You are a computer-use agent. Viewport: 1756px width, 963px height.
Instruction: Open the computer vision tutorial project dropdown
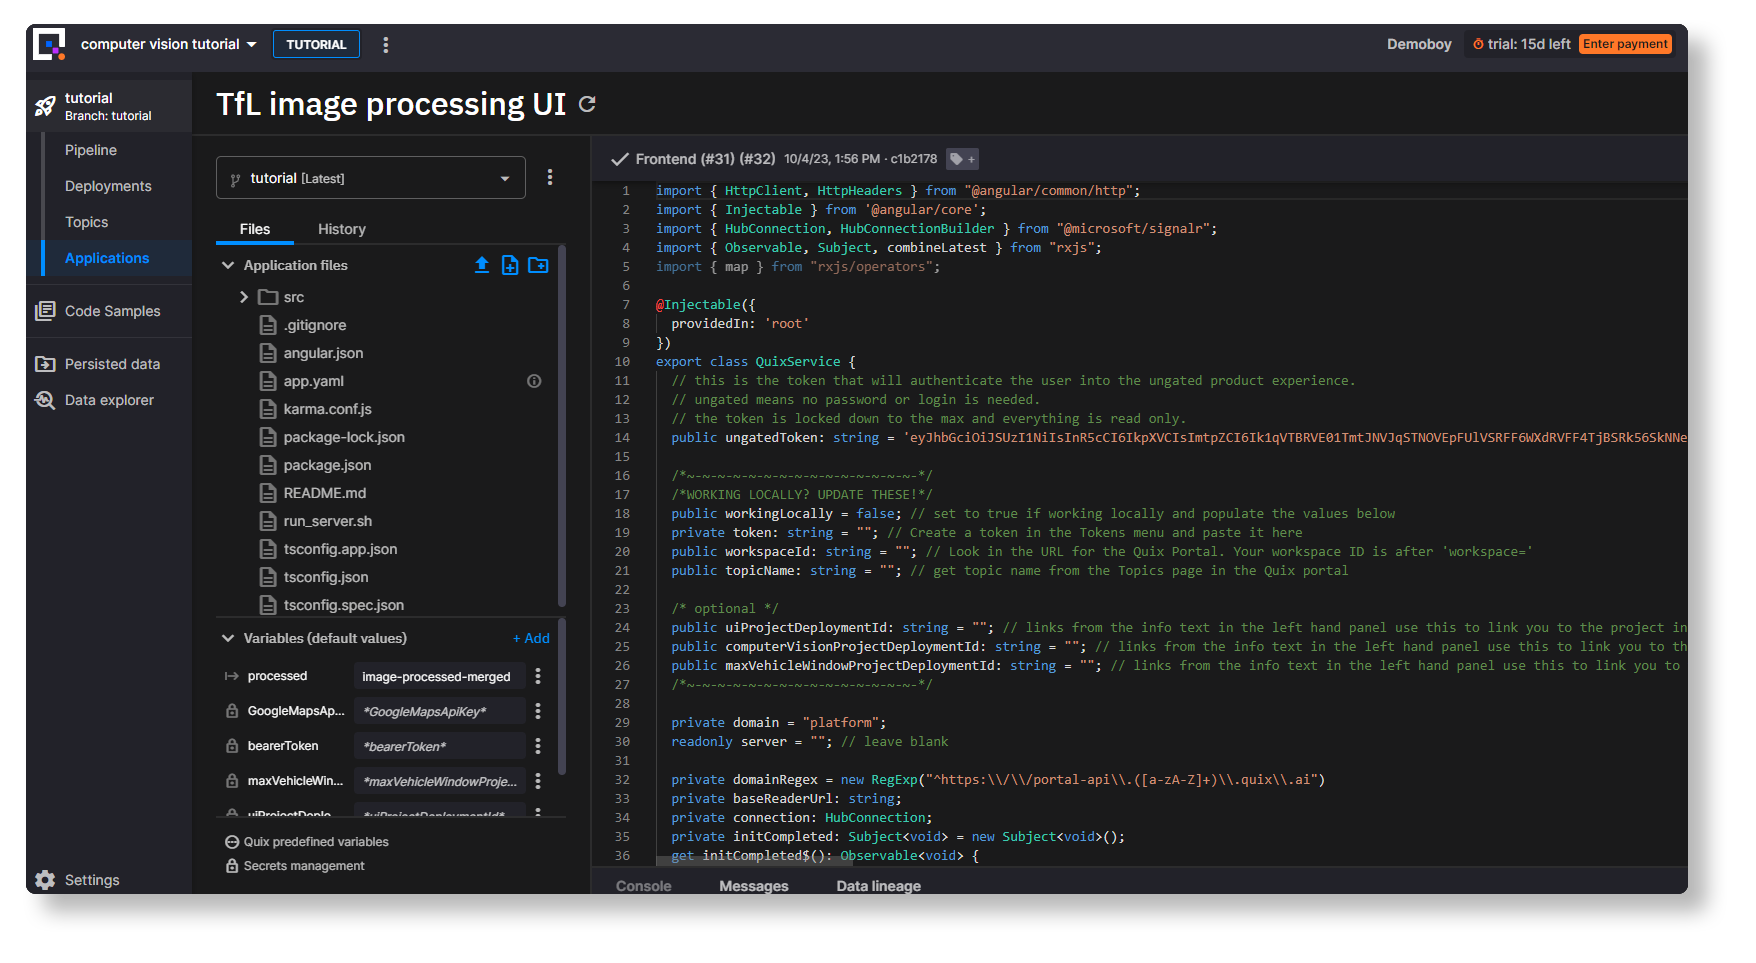pos(168,43)
